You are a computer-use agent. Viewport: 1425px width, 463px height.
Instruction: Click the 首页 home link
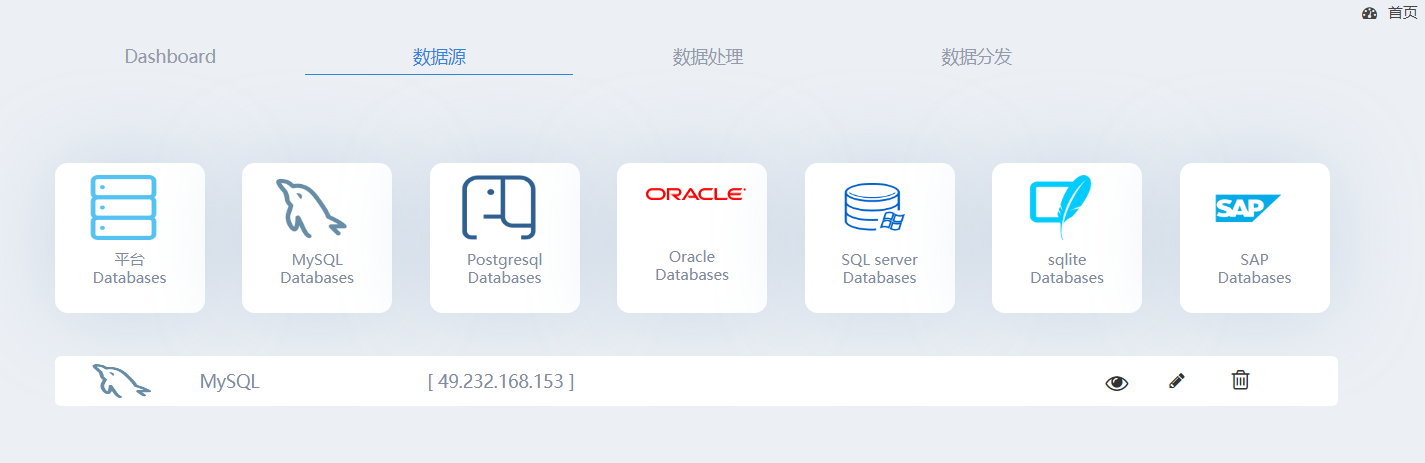click(1402, 13)
